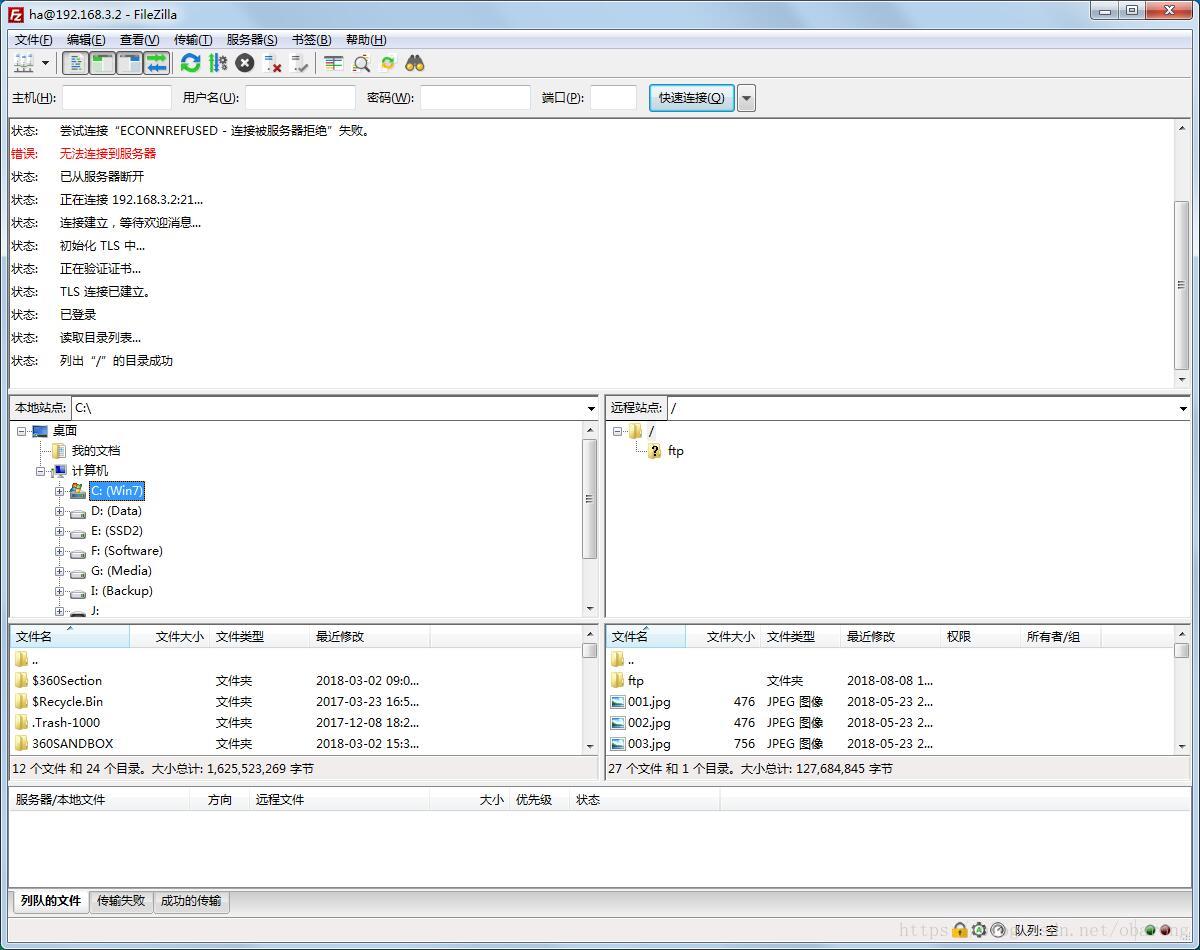Focus the 端口 port field
This screenshot has width=1200, height=950.
(613, 97)
